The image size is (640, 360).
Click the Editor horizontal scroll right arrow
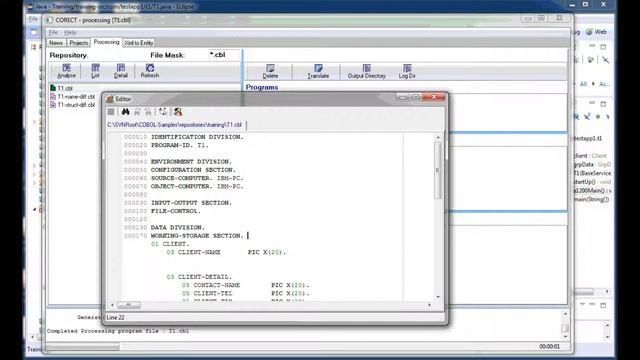tap(429, 305)
